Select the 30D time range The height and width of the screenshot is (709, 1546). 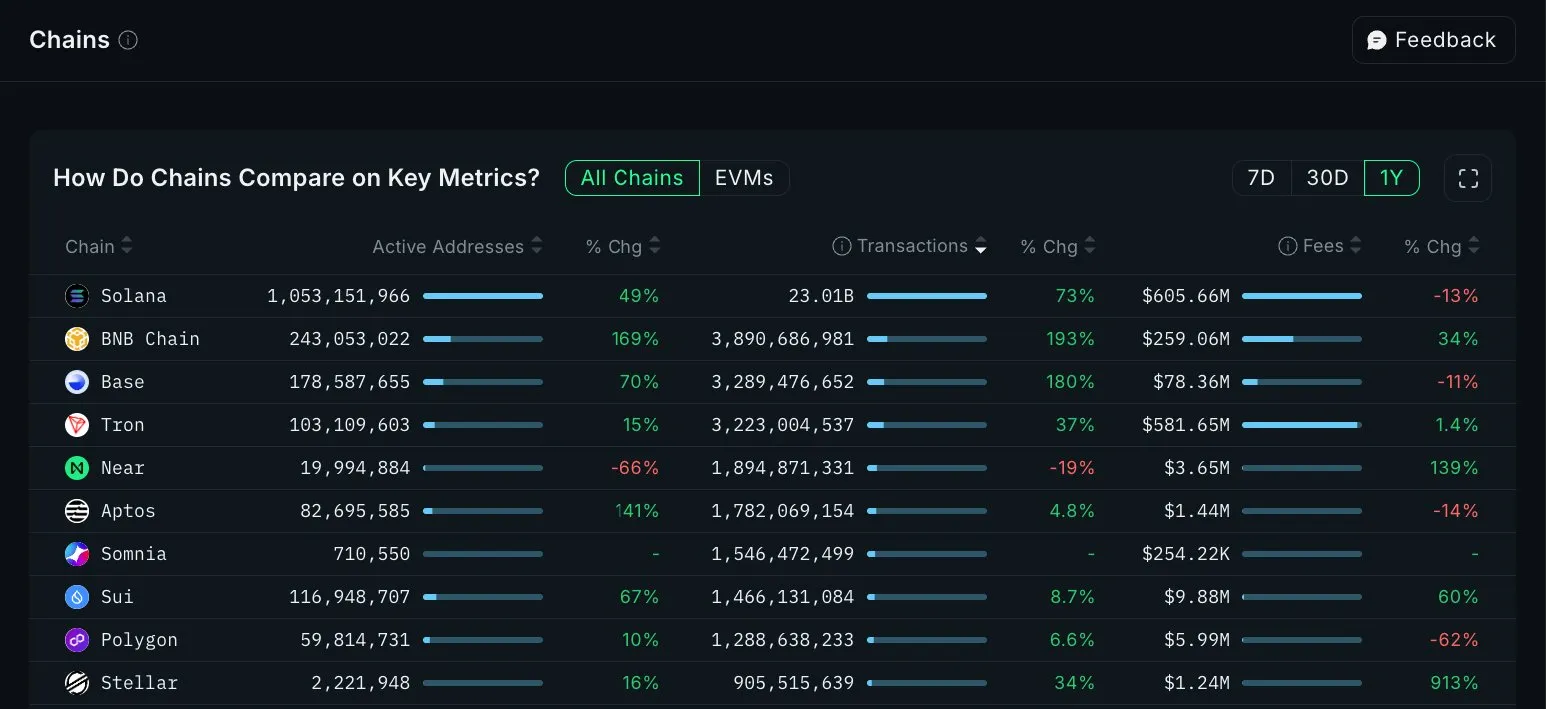coord(1327,178)
